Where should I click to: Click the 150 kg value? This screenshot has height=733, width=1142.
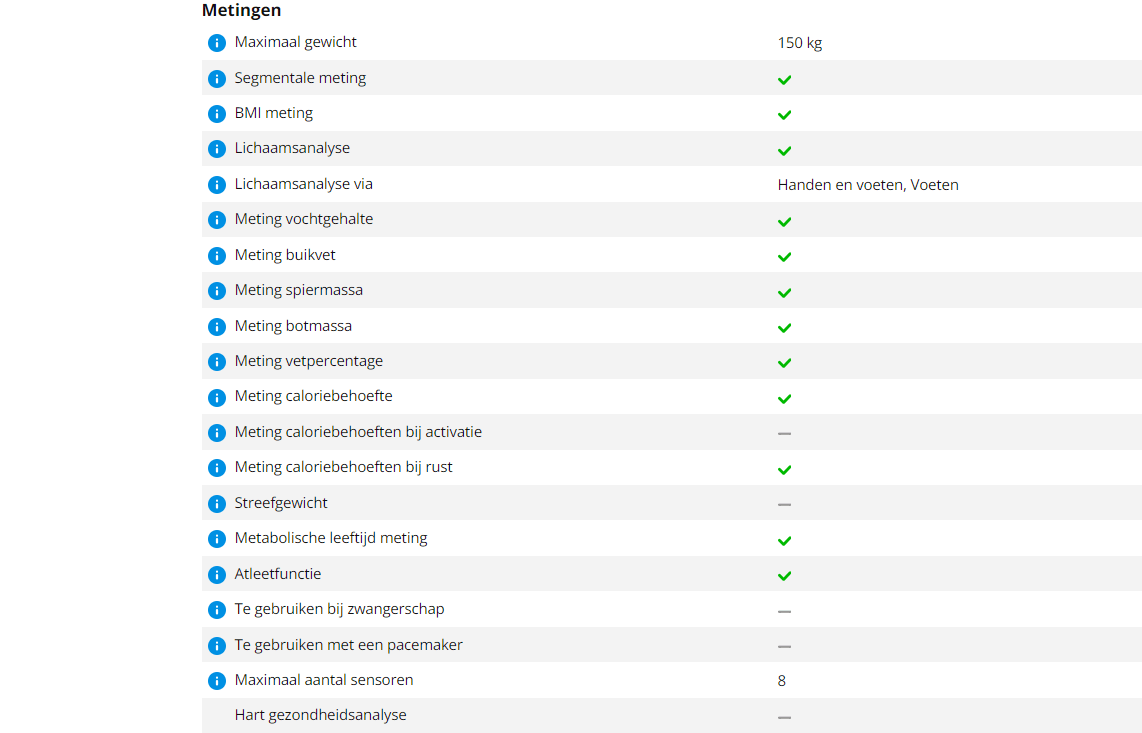tap(800, 43)
